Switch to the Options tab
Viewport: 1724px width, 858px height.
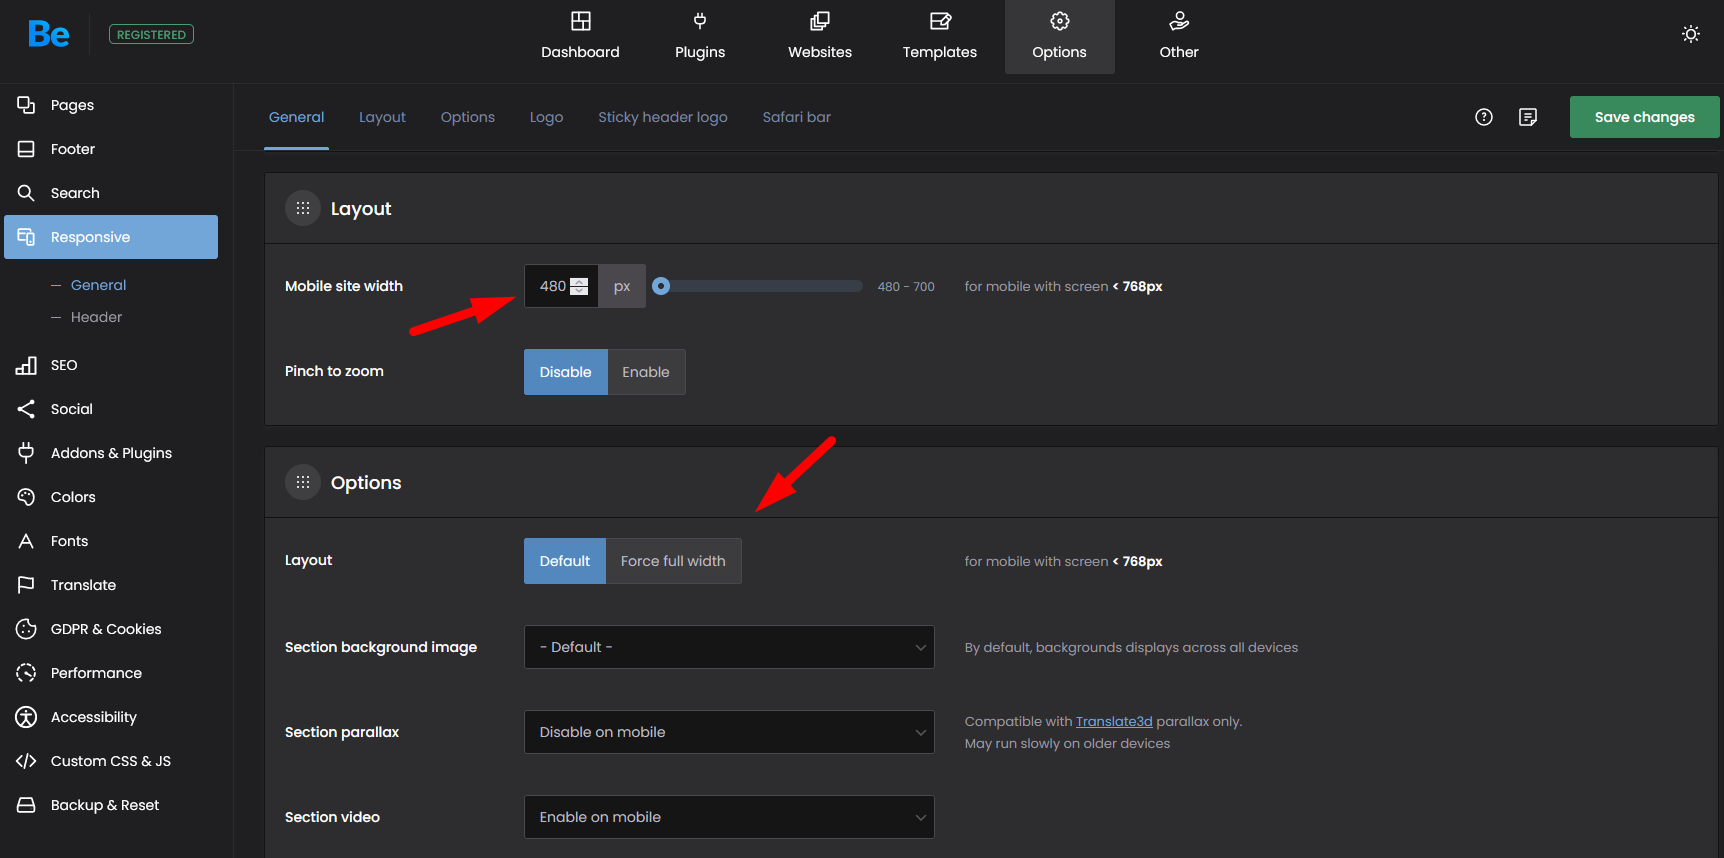click(468, 117)
